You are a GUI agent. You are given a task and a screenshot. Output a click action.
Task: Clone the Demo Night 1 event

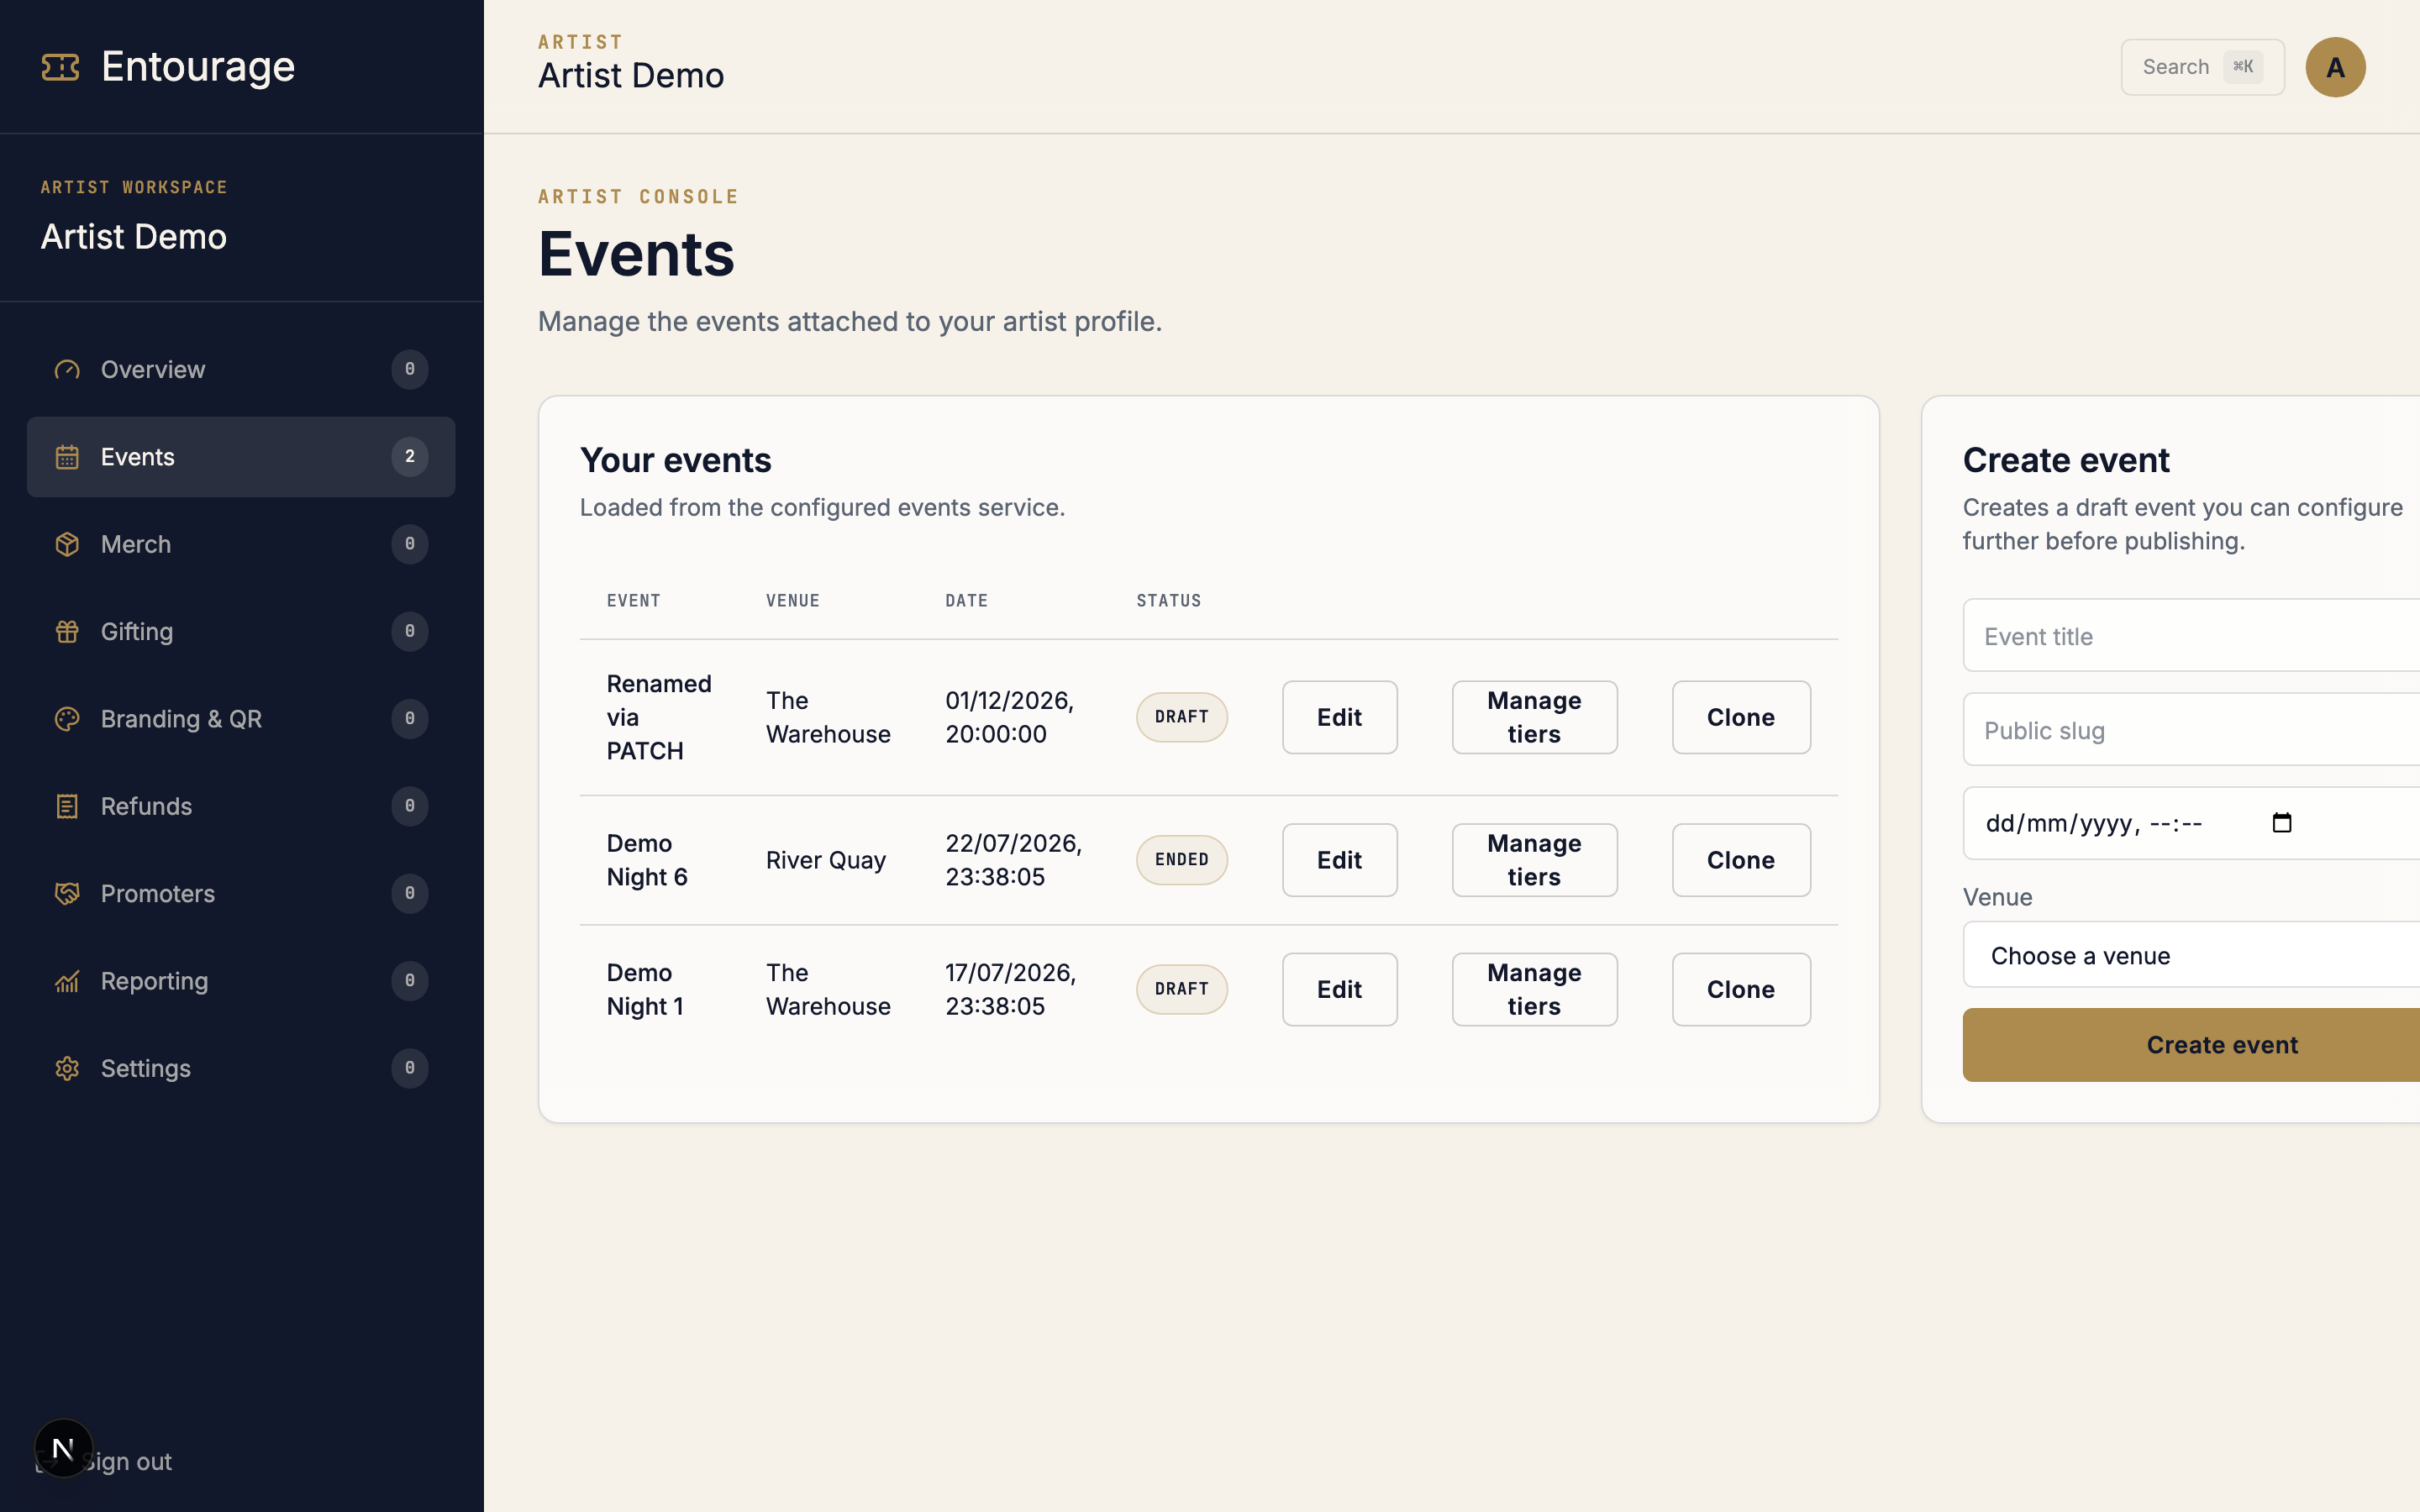pos(1741,989)
